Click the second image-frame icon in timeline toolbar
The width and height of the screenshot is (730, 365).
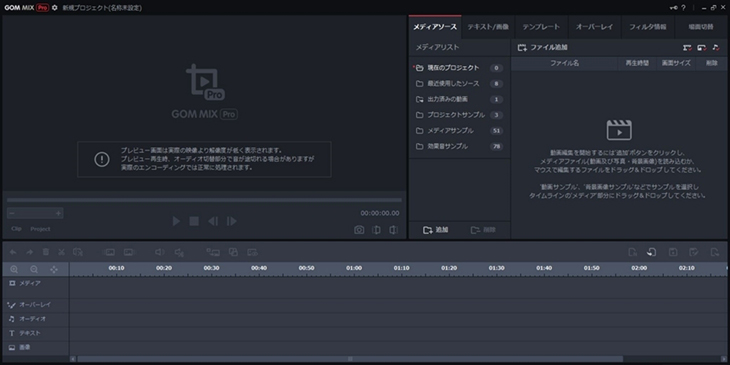[x=129, y=252]
